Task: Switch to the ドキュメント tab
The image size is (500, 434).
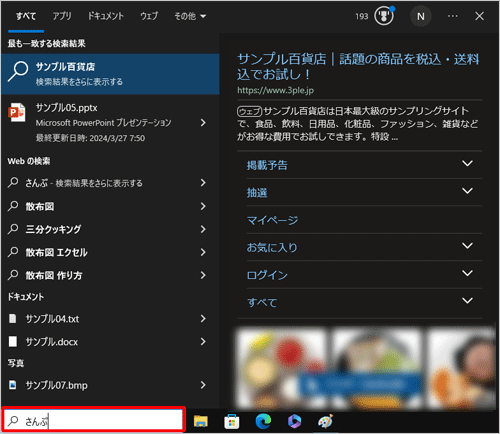Action: [x=106, y=16]
